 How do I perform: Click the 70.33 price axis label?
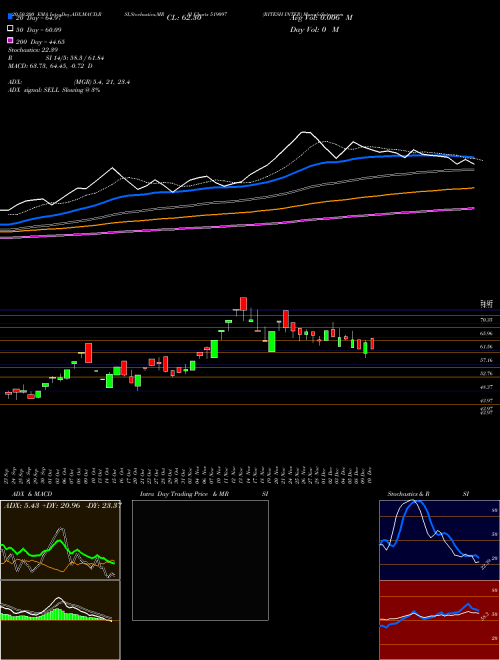[x=487, y=320]
